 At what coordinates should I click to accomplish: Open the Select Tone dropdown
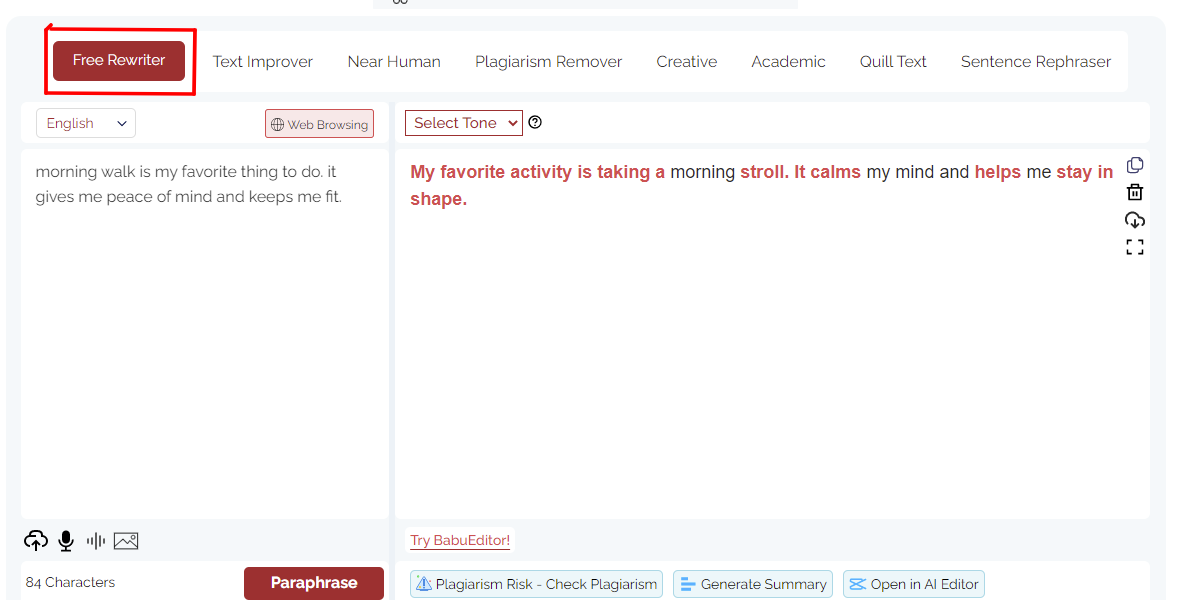point(464,123)
